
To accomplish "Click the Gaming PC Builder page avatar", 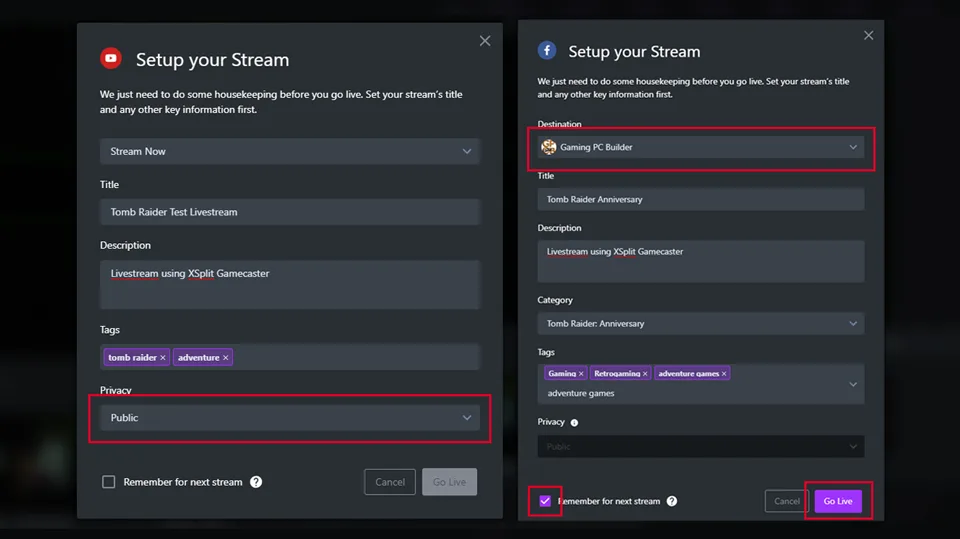I will pos(549,147).
